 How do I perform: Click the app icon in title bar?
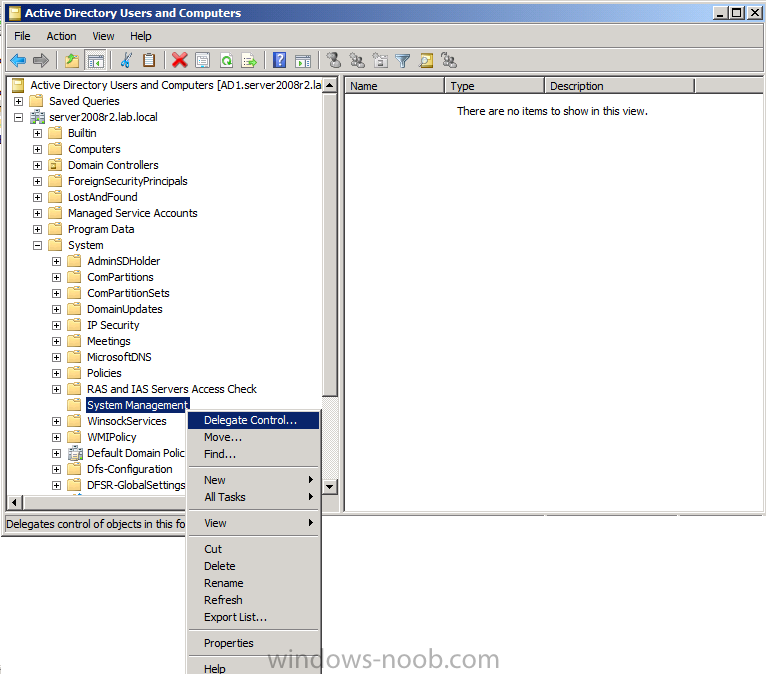(15, 13)
